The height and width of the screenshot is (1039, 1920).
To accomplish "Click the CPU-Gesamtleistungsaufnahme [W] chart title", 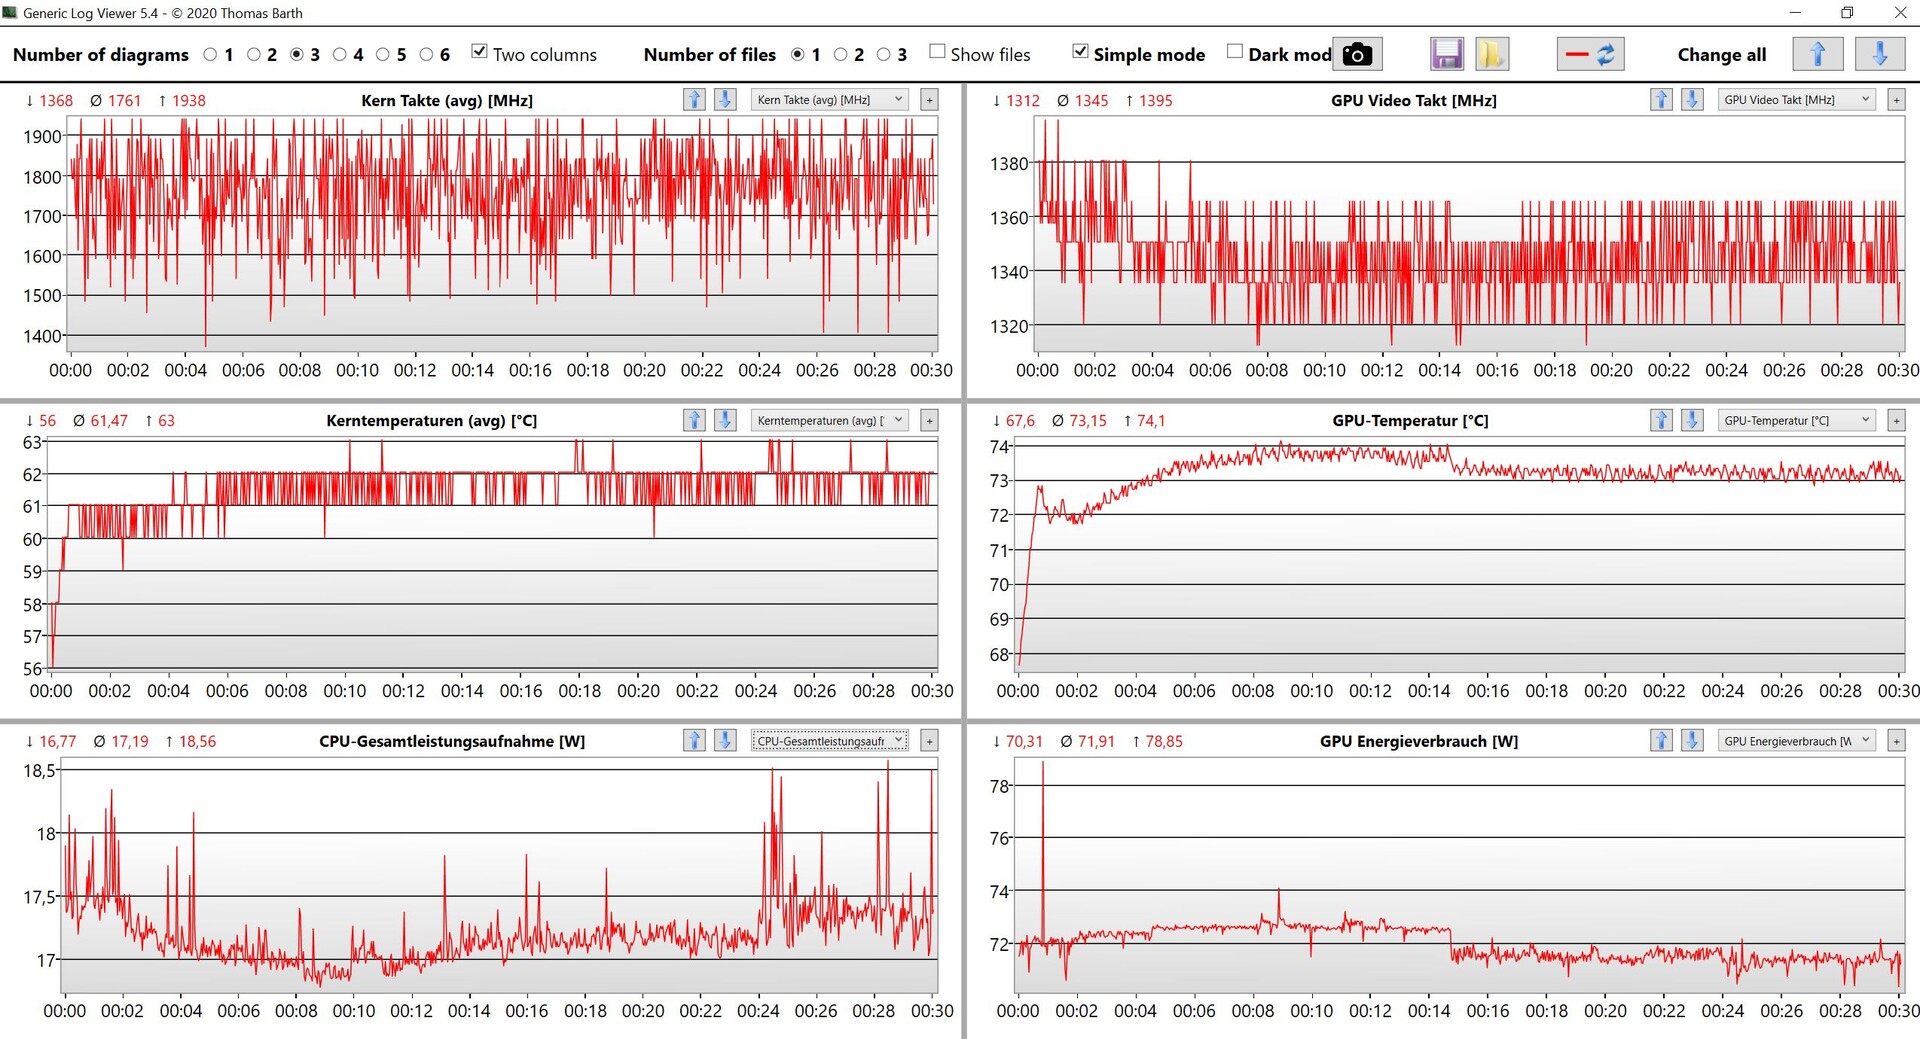I will tap(452, 741).
